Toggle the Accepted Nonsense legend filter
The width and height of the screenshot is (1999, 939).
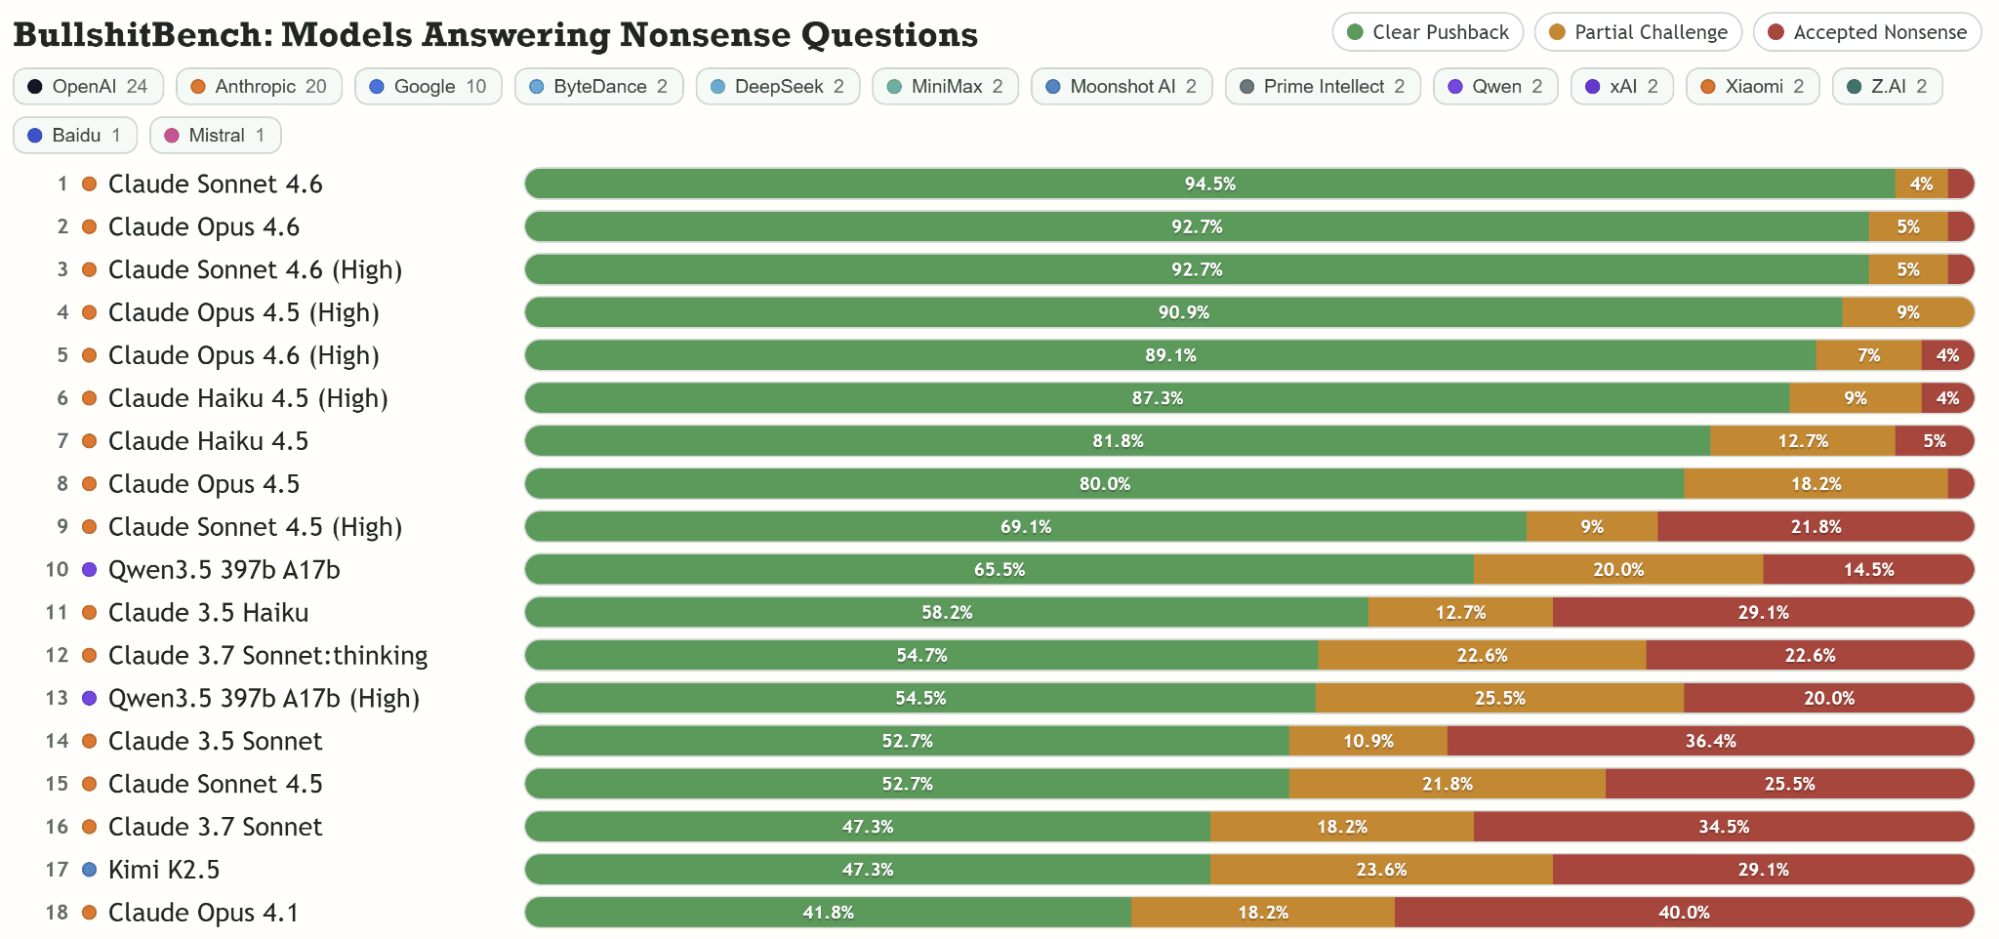[x=1867, y=32]
